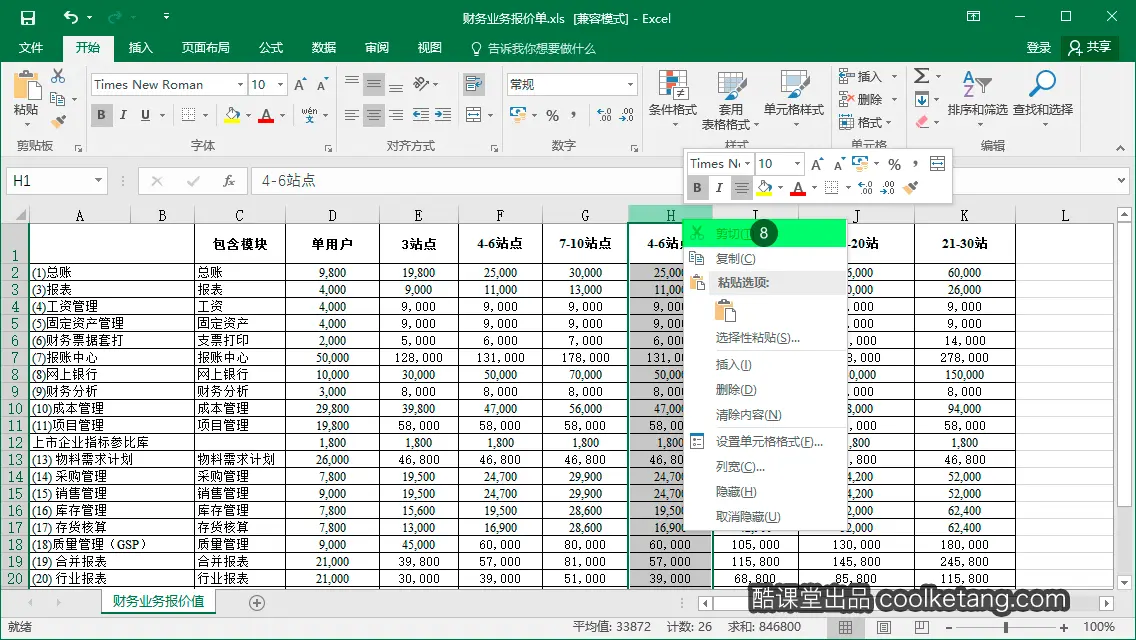This screenshot has height=640, width=1136.
Task: Click the Clear eraser icon in editing group
Action: [x=922, y=122]
